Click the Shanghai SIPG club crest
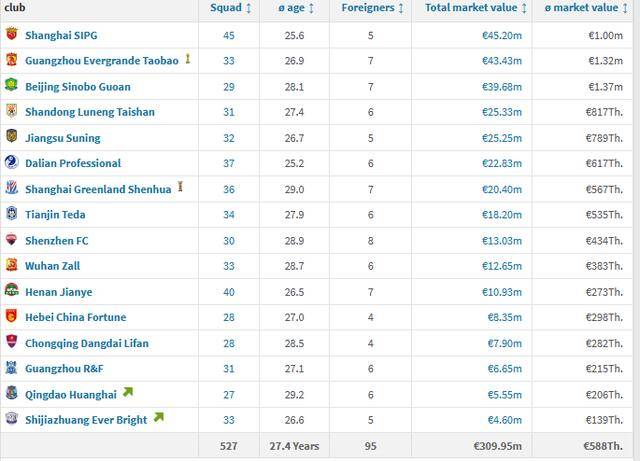640x461 pixels. click(11, 35)
